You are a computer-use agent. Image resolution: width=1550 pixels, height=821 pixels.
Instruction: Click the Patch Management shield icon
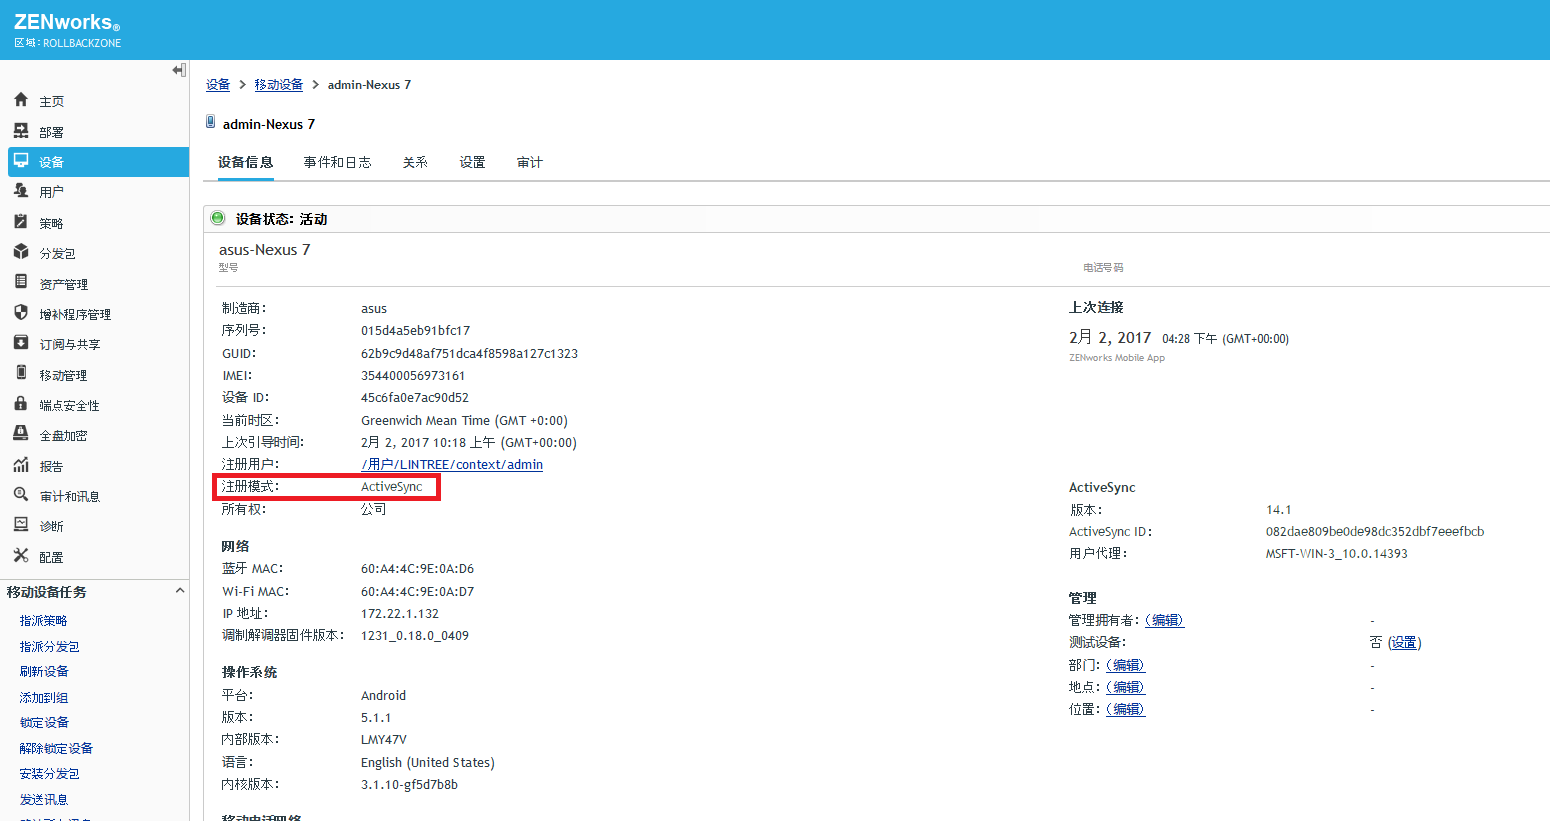tap(21, 313)
